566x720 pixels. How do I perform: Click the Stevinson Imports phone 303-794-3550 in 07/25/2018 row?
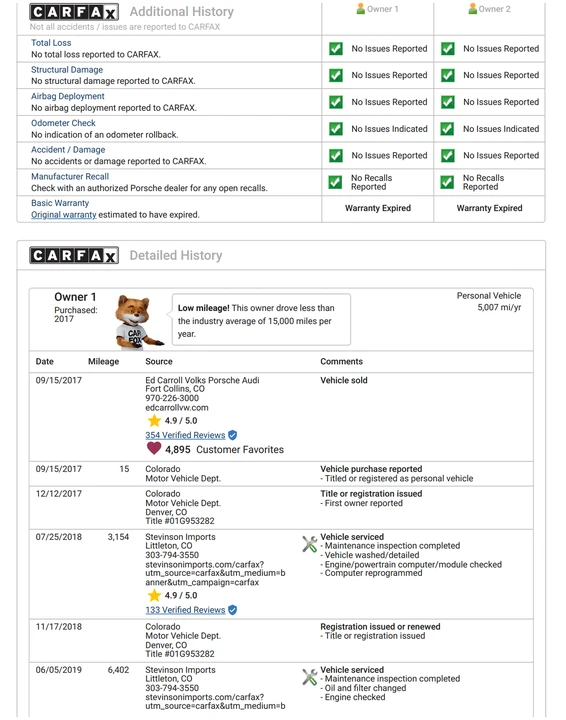coord(172,555)
